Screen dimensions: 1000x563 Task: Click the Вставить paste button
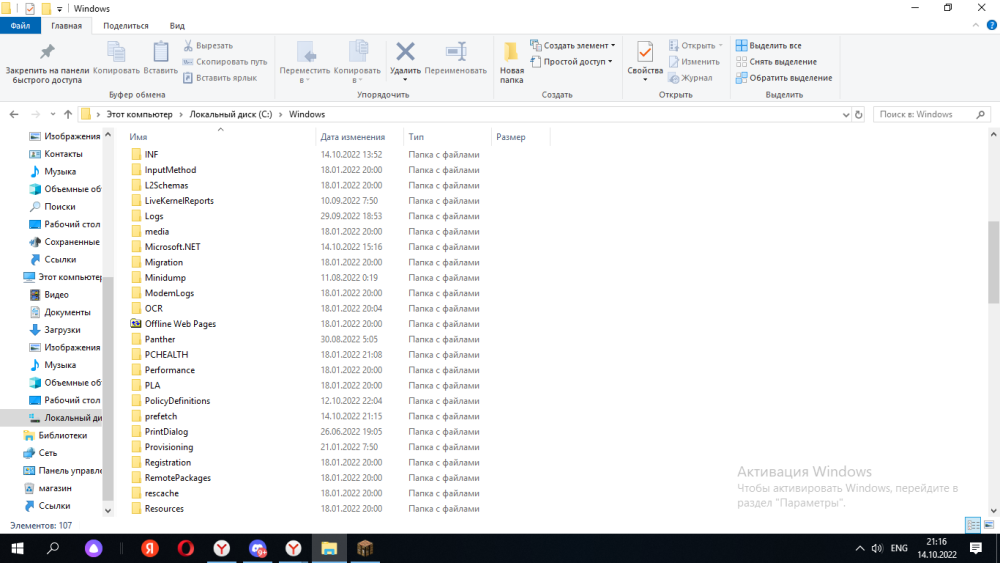pos(160,58)
